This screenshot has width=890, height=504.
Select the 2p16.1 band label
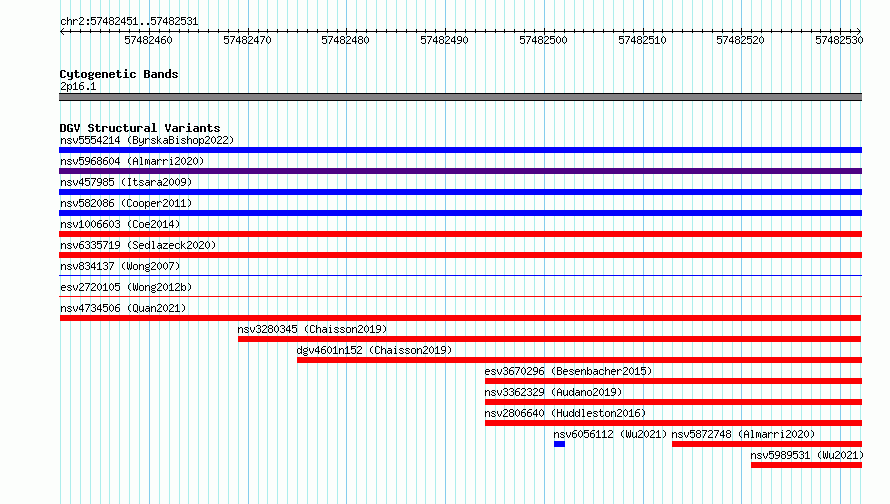(x=78, y=86)
